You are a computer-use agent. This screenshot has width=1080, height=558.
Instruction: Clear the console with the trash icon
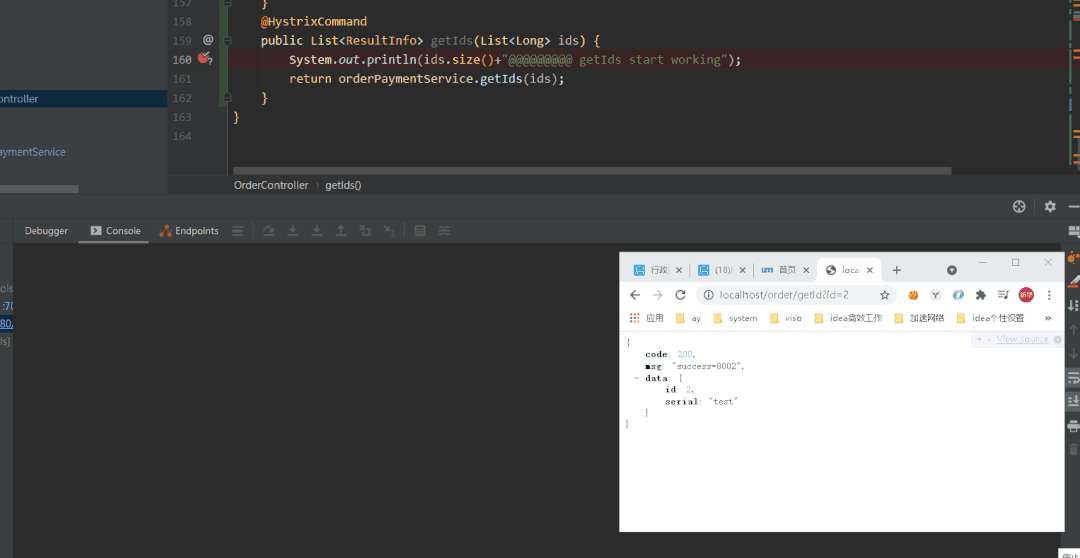[1072, 450]
